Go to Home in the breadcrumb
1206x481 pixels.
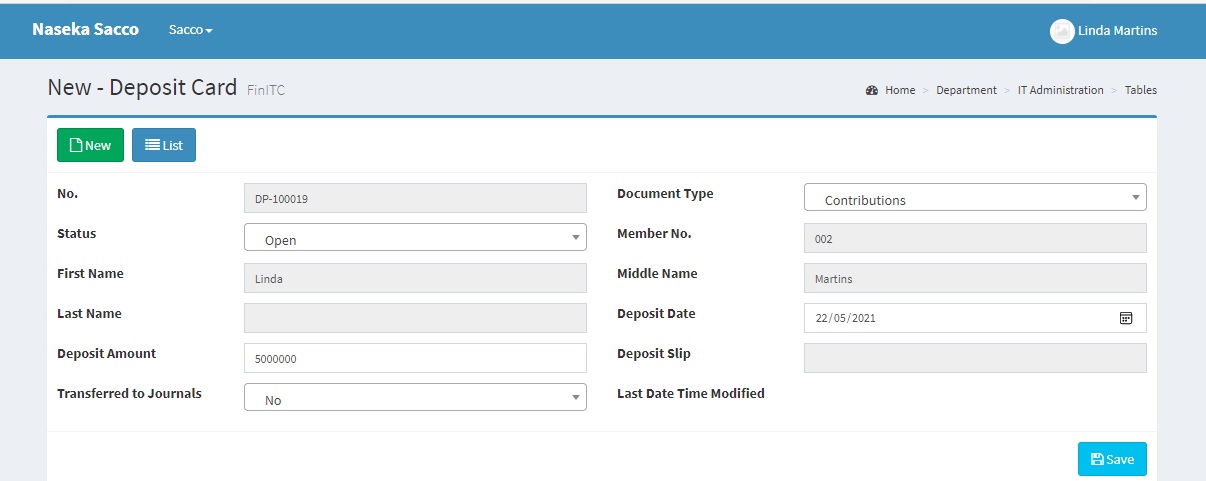coord(900,90)
